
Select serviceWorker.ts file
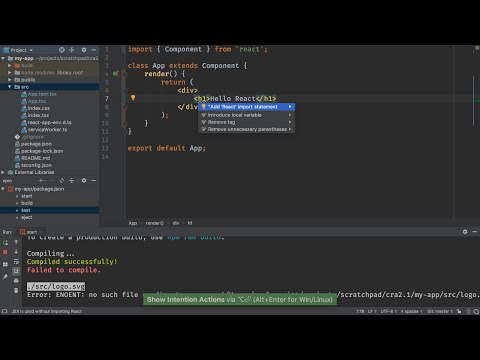(x=44, y=129)
